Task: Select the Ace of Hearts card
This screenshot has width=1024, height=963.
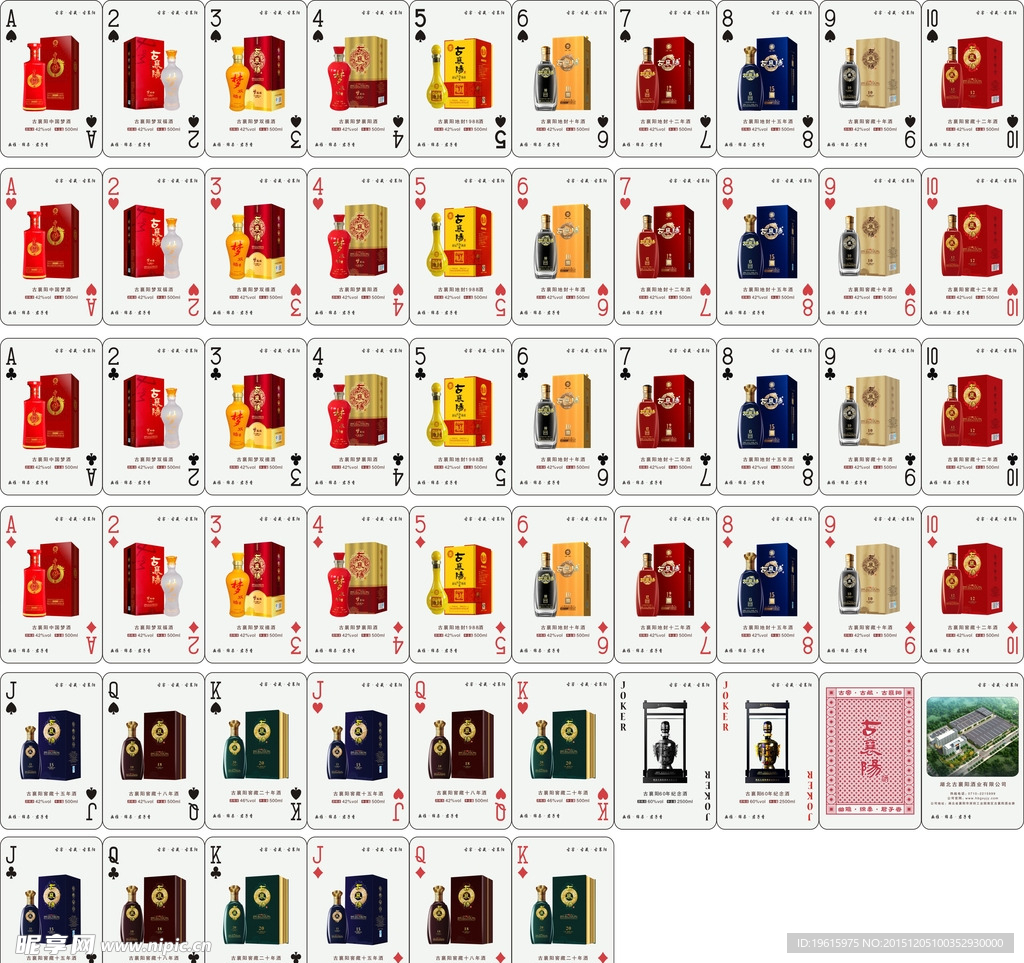Action: (52, 247)
